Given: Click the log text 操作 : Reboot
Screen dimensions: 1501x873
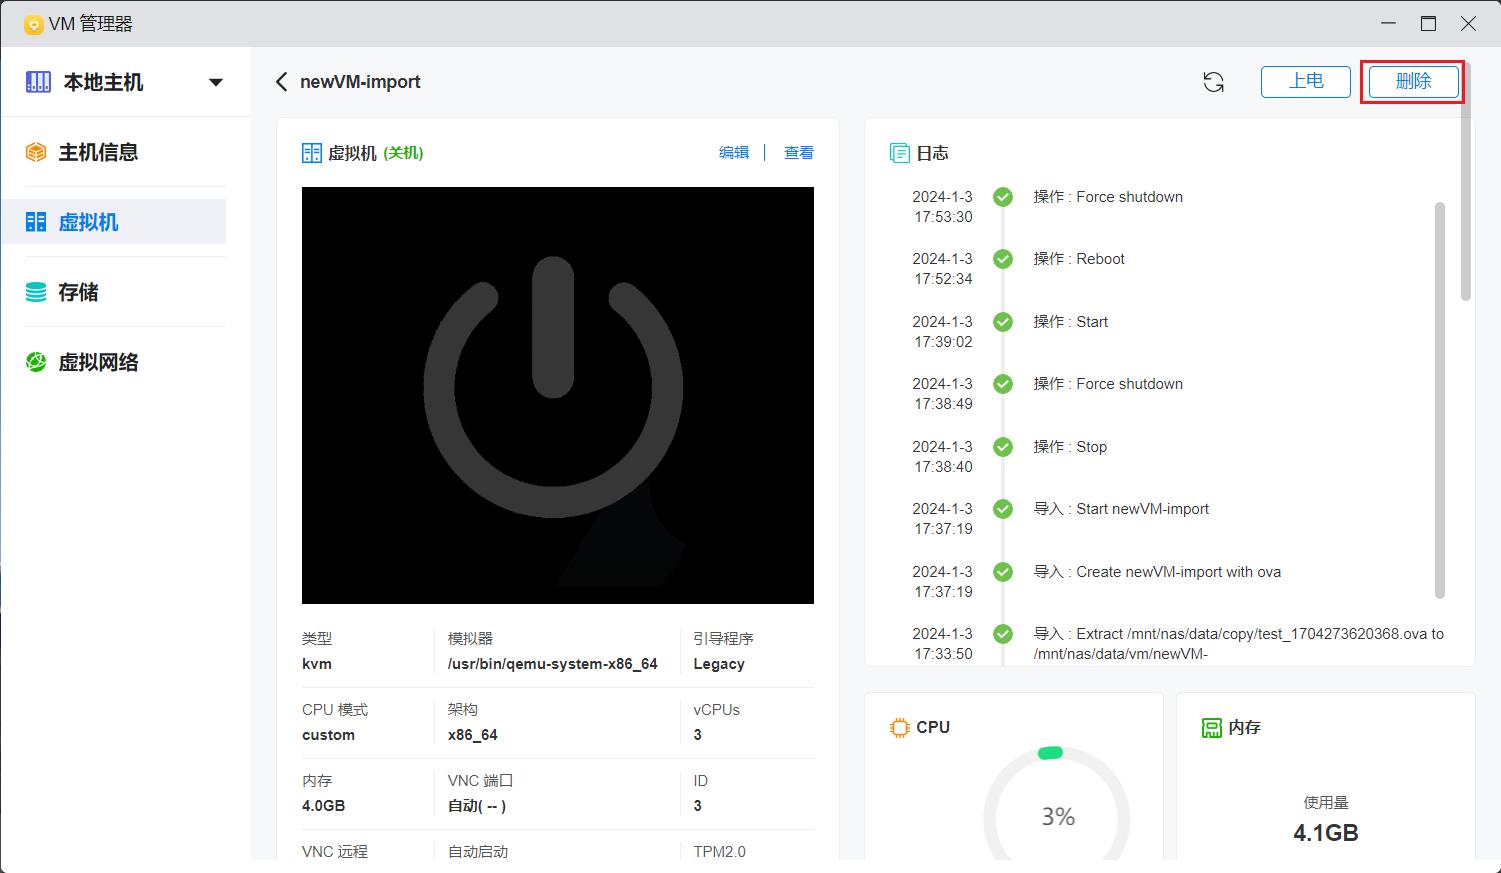Looking at the screenshot, I should [x=1079, y=259].
